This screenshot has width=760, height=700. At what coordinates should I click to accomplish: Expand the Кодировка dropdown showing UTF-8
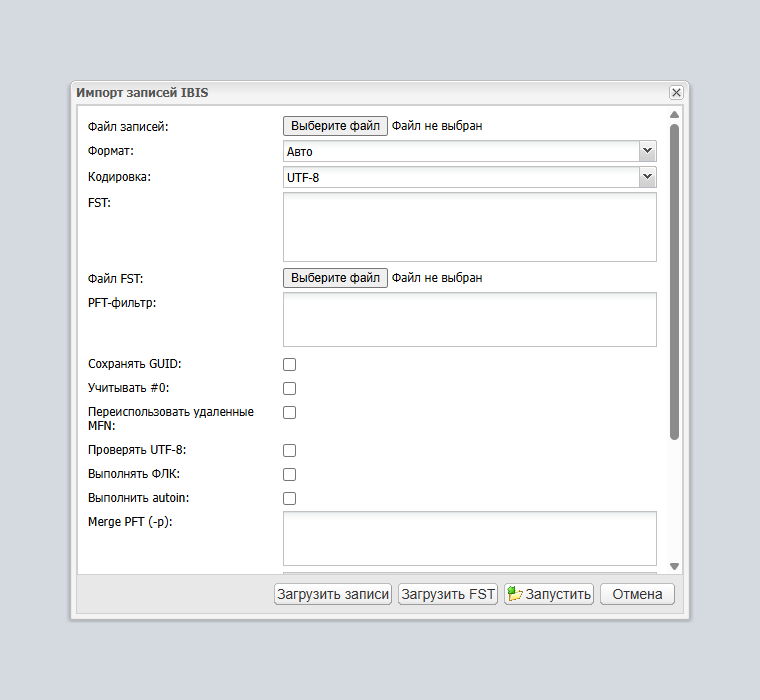(x=648, y=177)
